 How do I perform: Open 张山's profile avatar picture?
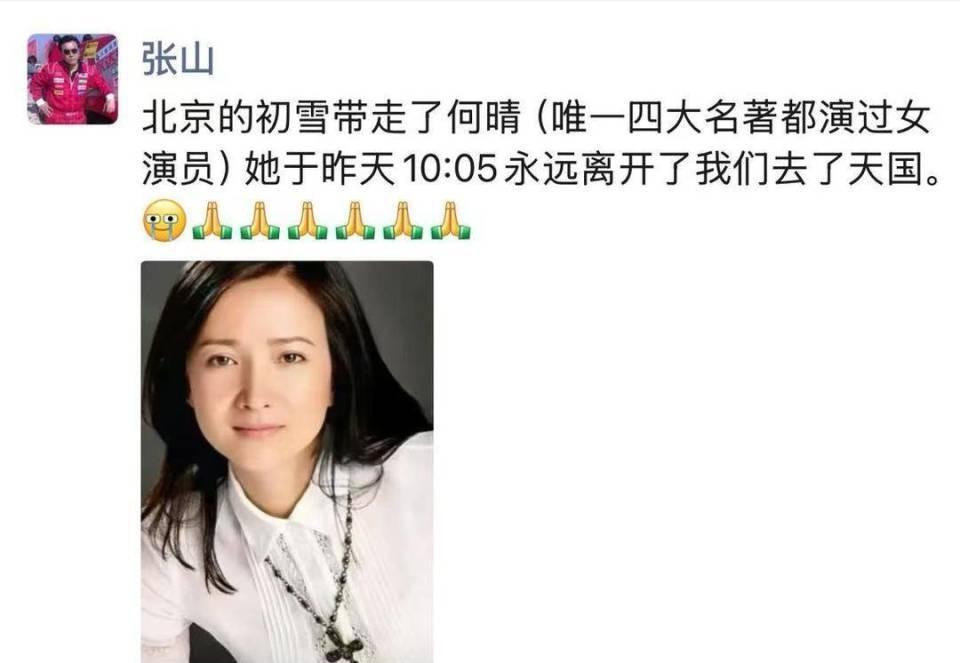(x=72, y=79)
